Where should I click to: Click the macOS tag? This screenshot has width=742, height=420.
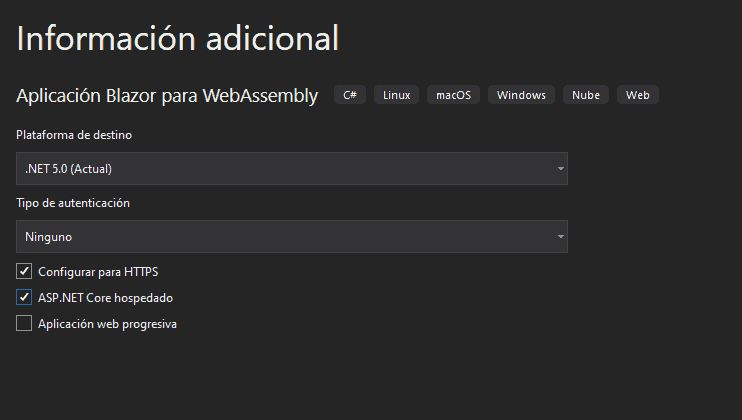[453, 95]
